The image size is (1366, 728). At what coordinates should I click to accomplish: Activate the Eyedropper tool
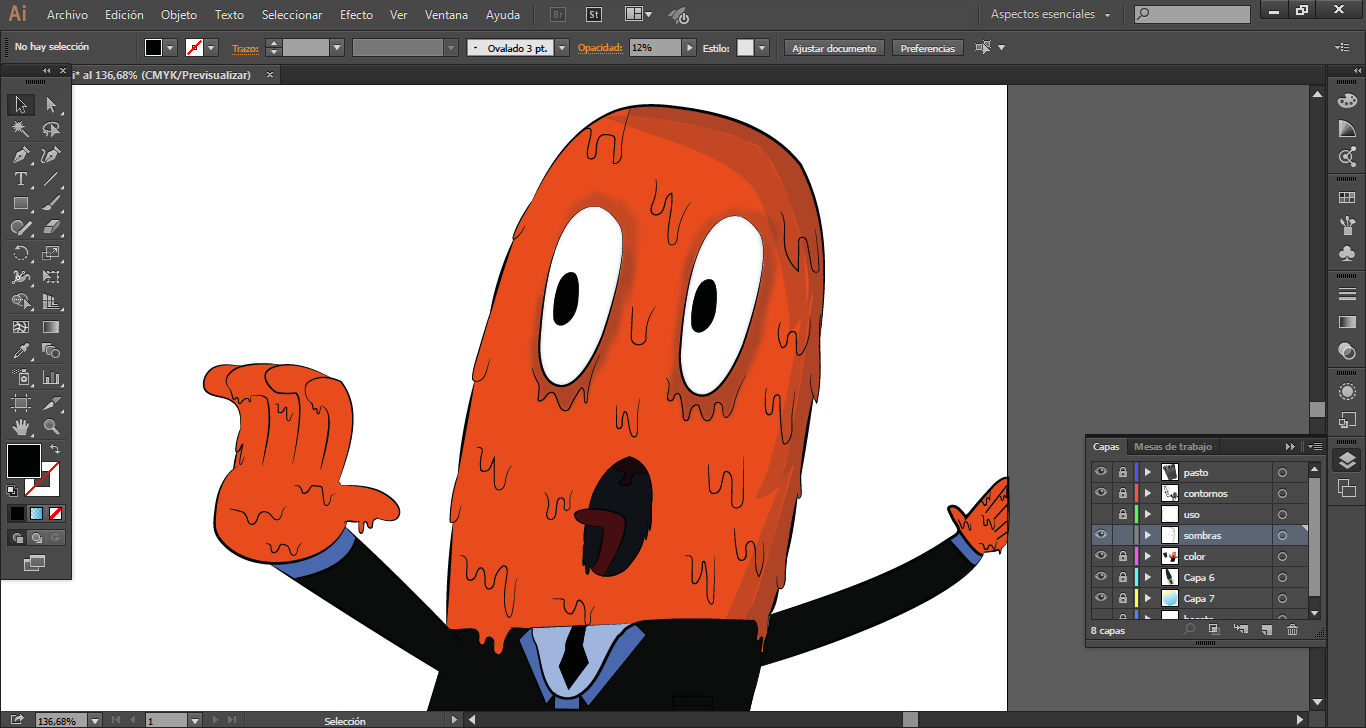(x=20, y=351)
